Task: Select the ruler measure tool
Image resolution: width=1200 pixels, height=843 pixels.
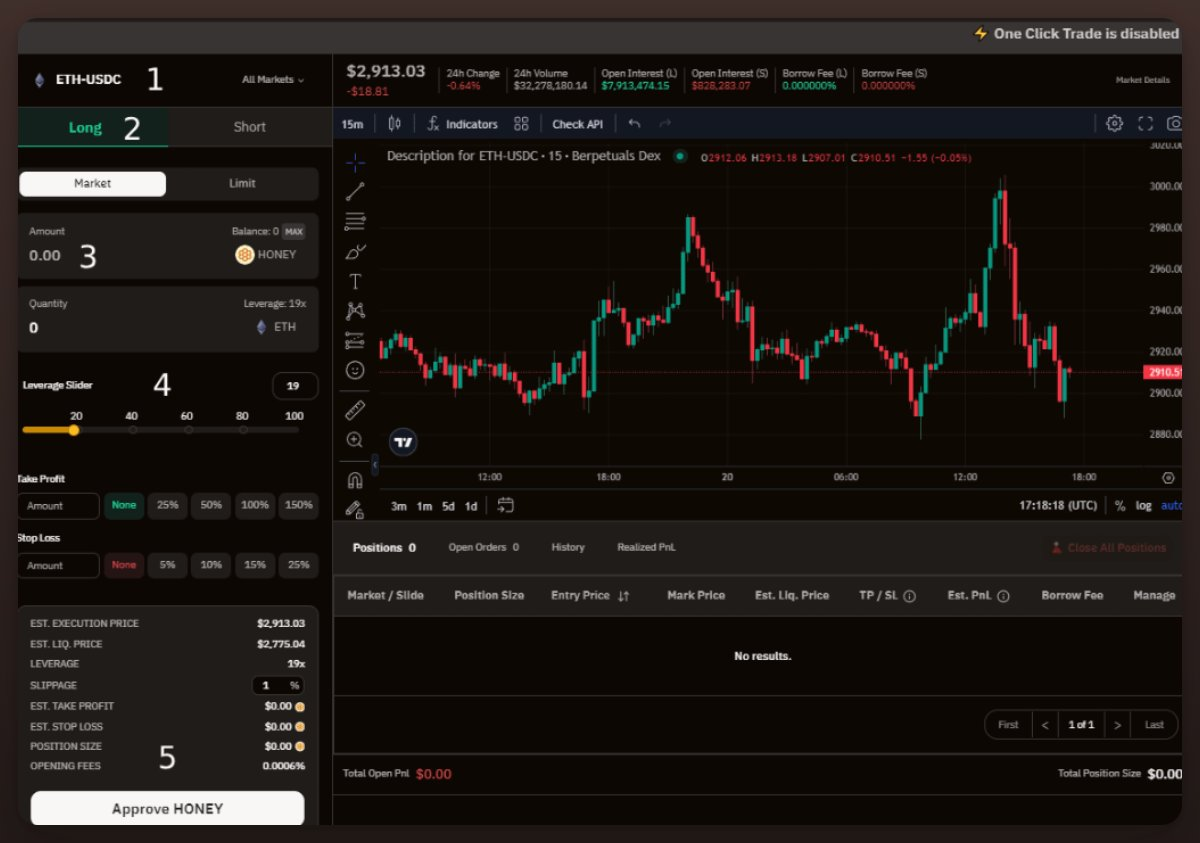Action: pos(355,409)
